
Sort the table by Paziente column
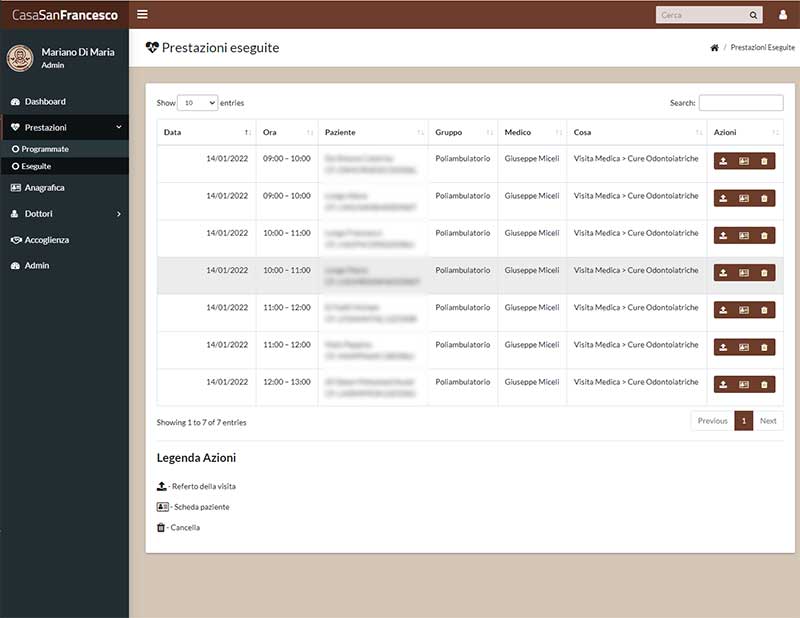click(373, 132)
